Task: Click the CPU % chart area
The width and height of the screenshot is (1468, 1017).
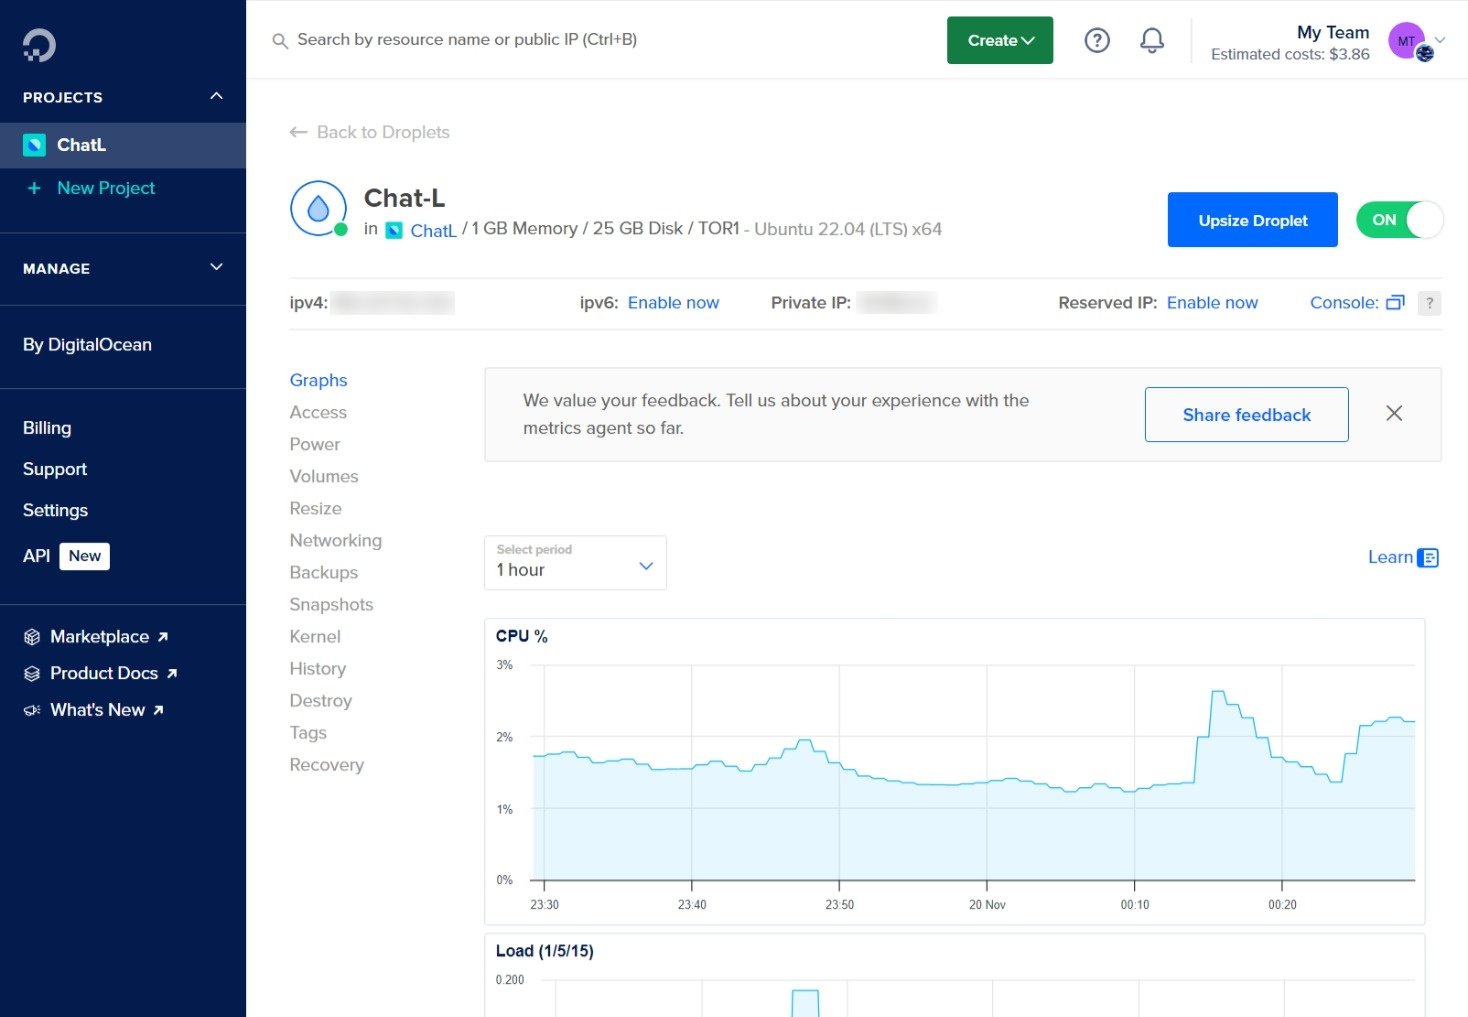Action: (x=974, y=772)
